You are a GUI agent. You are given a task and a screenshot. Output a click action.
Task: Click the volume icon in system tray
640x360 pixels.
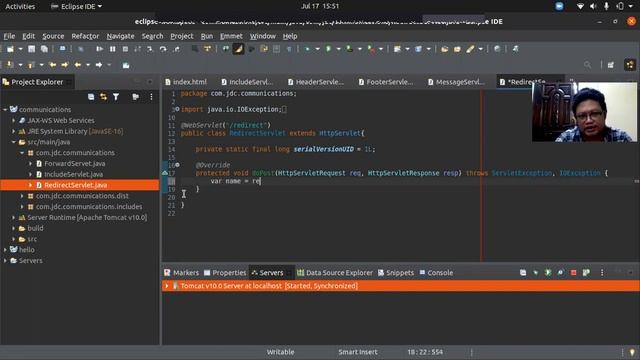593,6
